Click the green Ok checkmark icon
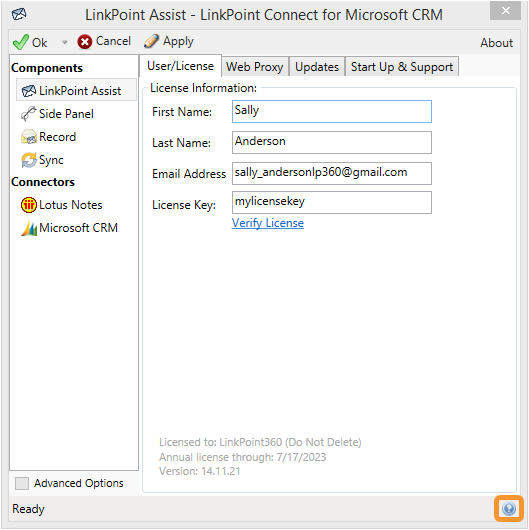 [x=21, y=42]
